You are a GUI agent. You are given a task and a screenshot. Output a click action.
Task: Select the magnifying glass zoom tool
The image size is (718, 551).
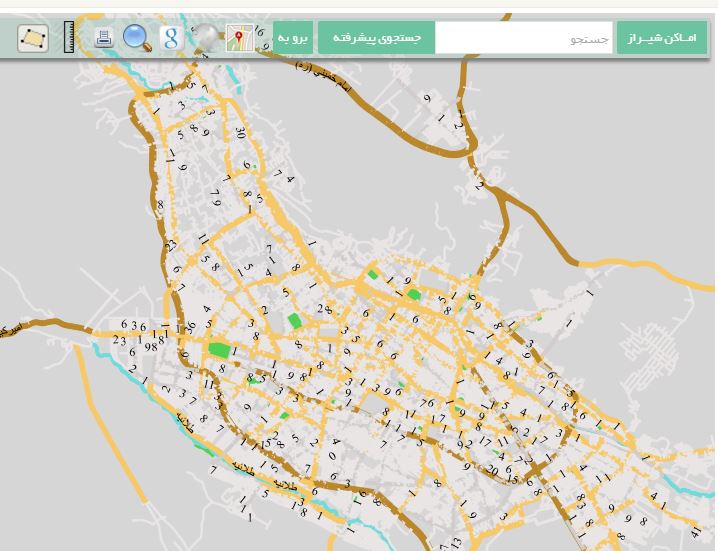tap(137, 38)
